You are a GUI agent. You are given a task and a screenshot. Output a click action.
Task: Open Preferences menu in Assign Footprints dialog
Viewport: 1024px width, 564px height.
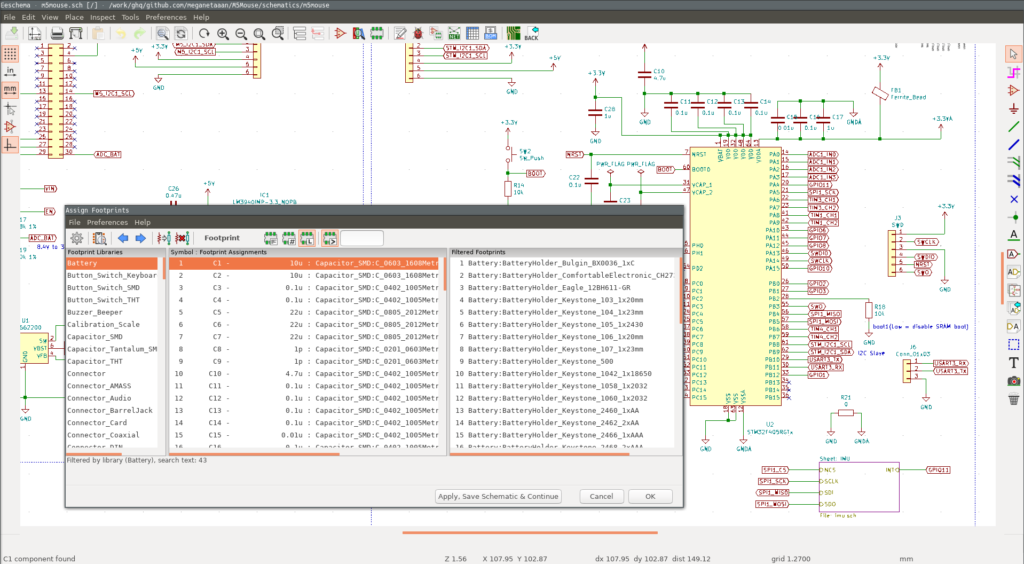[x=107, y=223]
